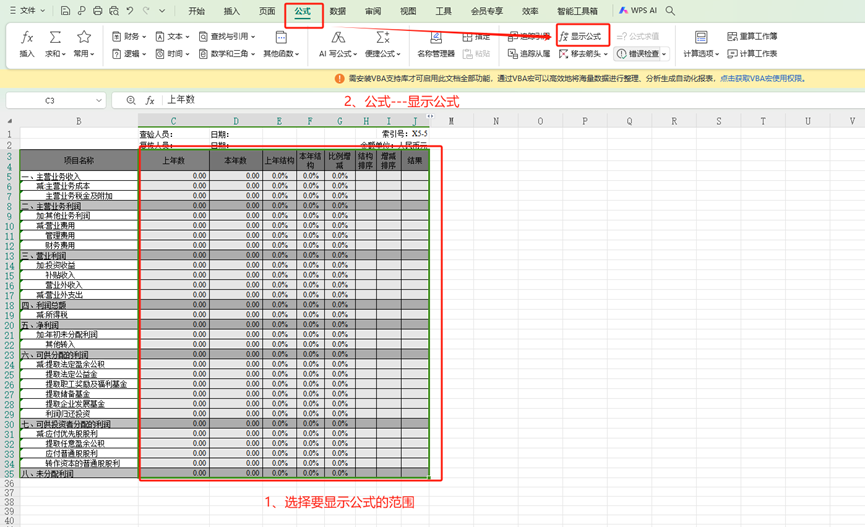Screen dimensions: 865x527
Task: Open the 计算选项 dropdown
Action: [701, 44]
